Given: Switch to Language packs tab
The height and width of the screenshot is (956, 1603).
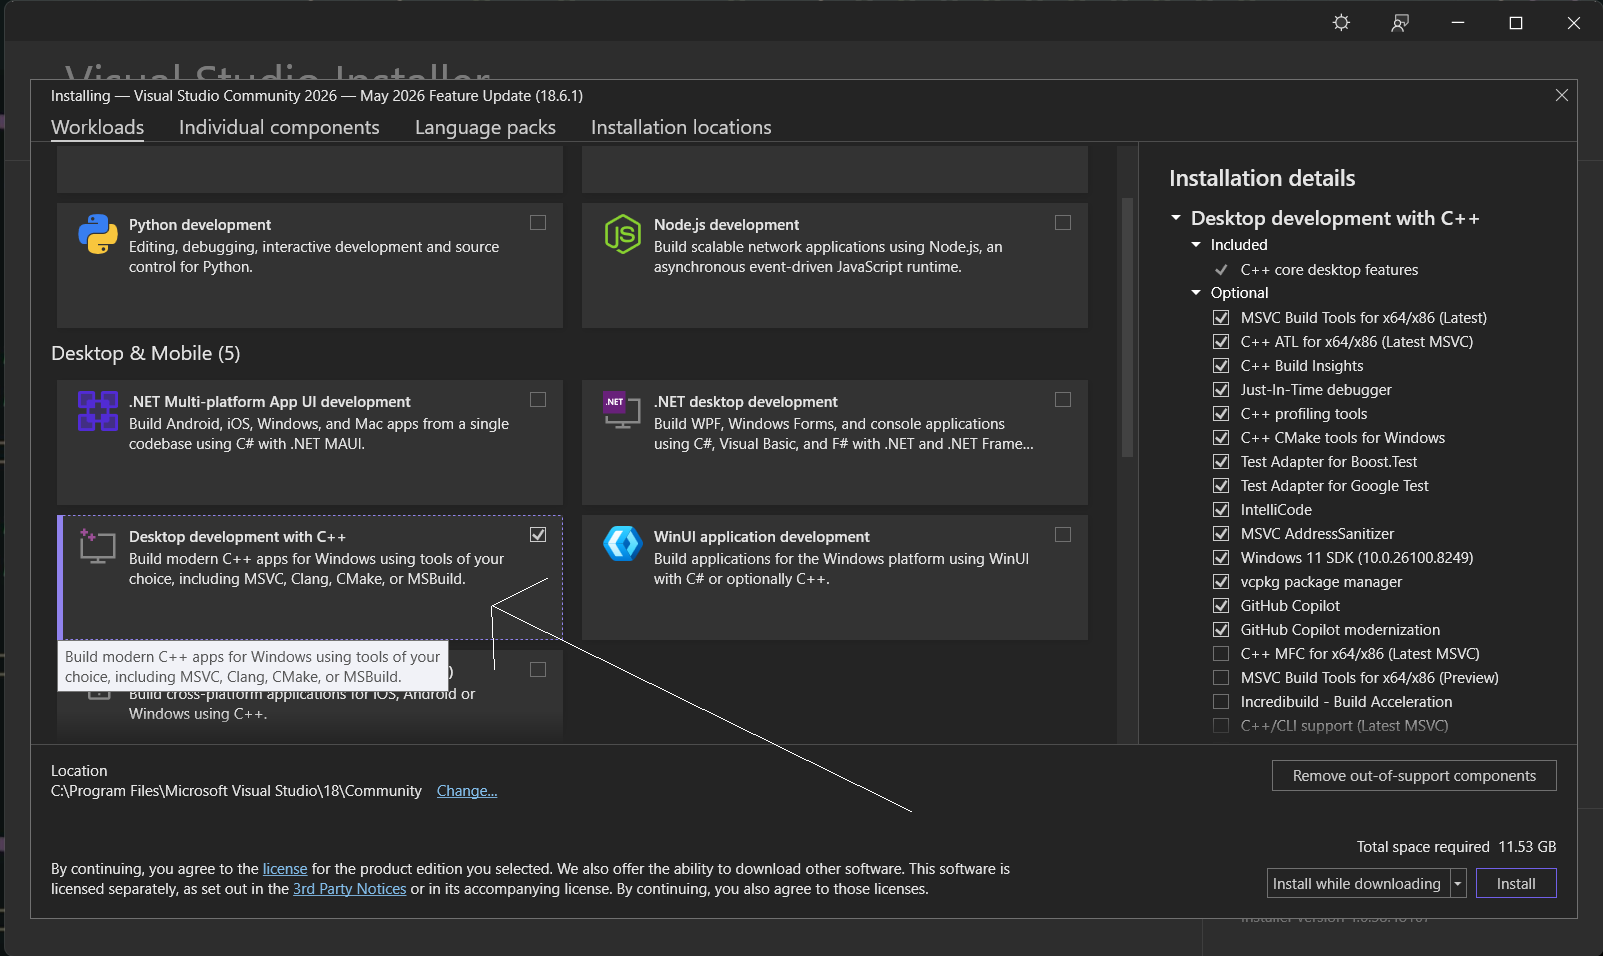Looking at the screenshot, I should (x=485, y=127).
